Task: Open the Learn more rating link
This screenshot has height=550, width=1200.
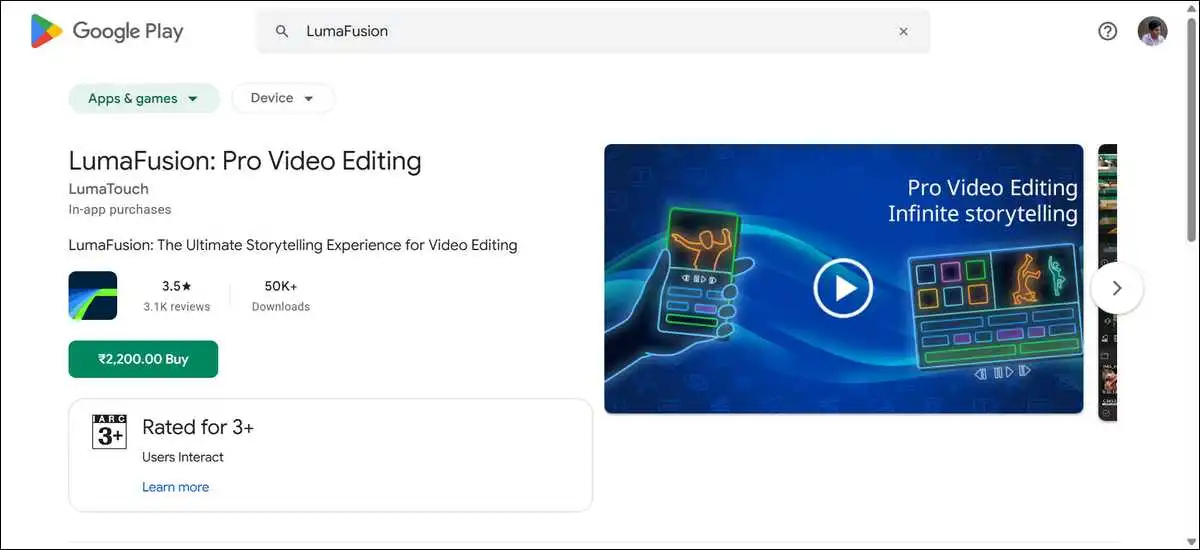Action: (x=176, y=487)
